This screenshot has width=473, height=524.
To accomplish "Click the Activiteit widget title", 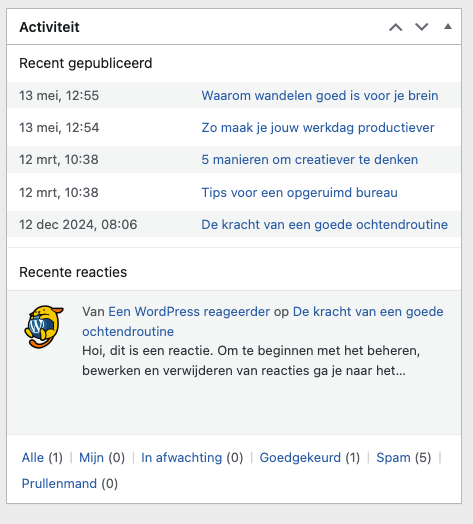I will pos(49,27).
